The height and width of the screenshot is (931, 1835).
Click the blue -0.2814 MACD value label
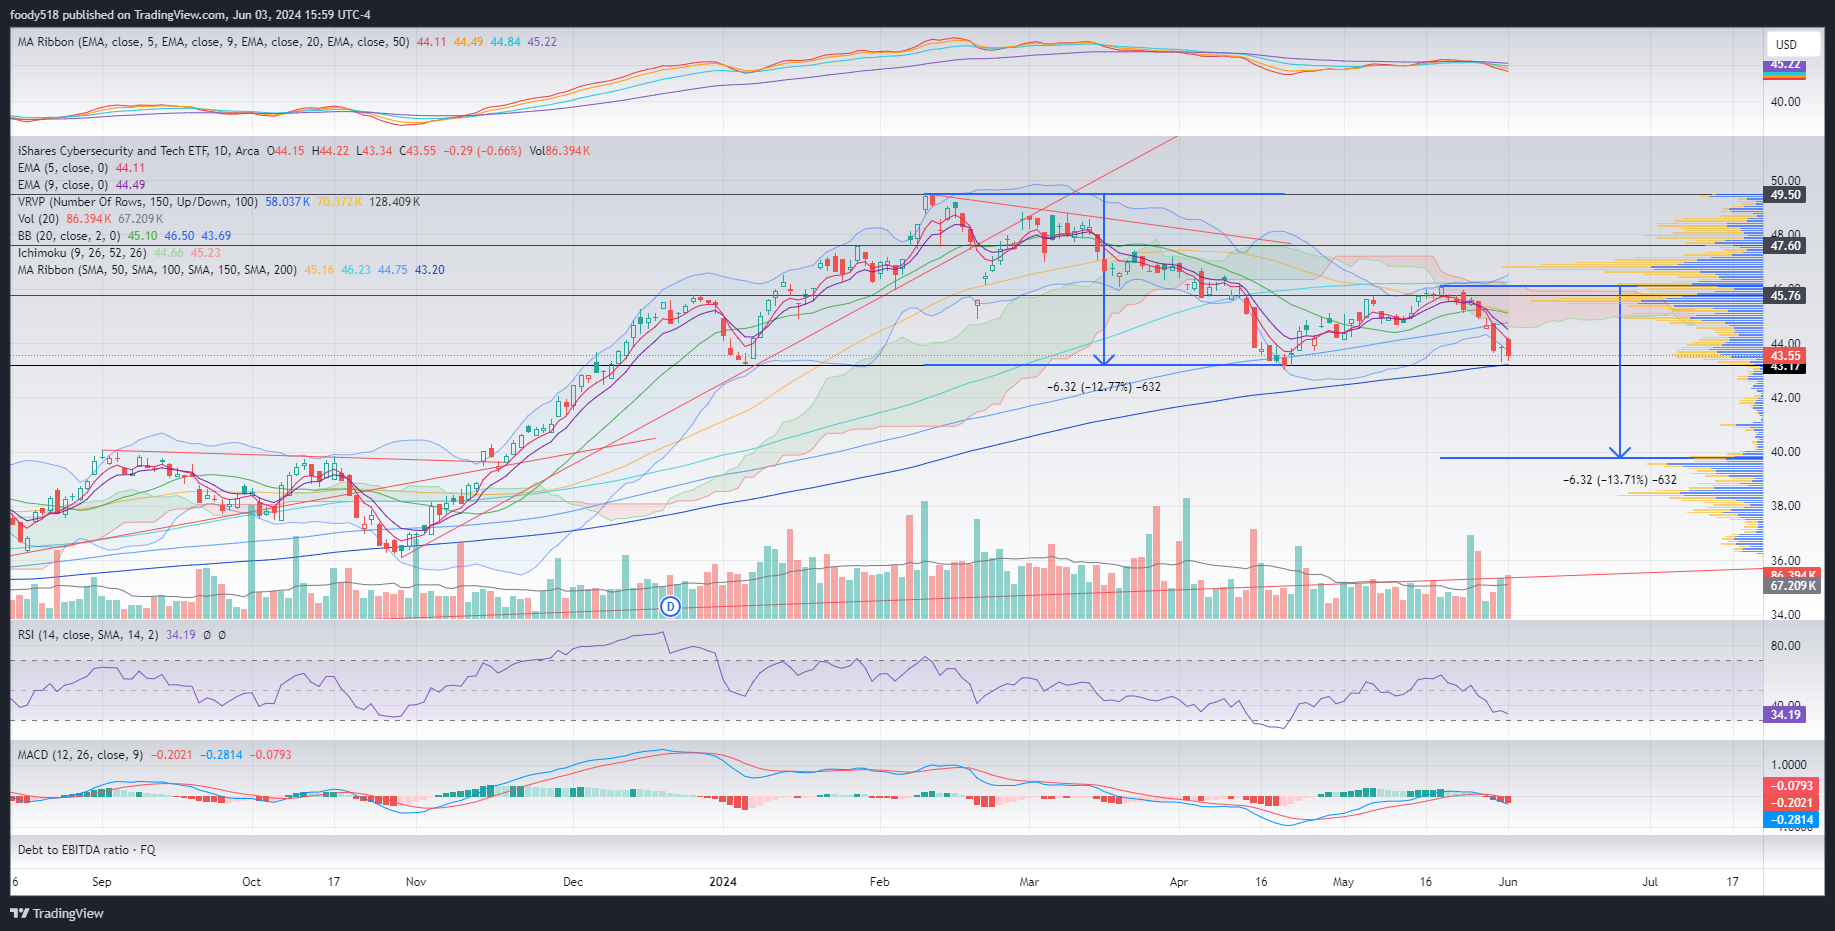tap(1792, 820)
